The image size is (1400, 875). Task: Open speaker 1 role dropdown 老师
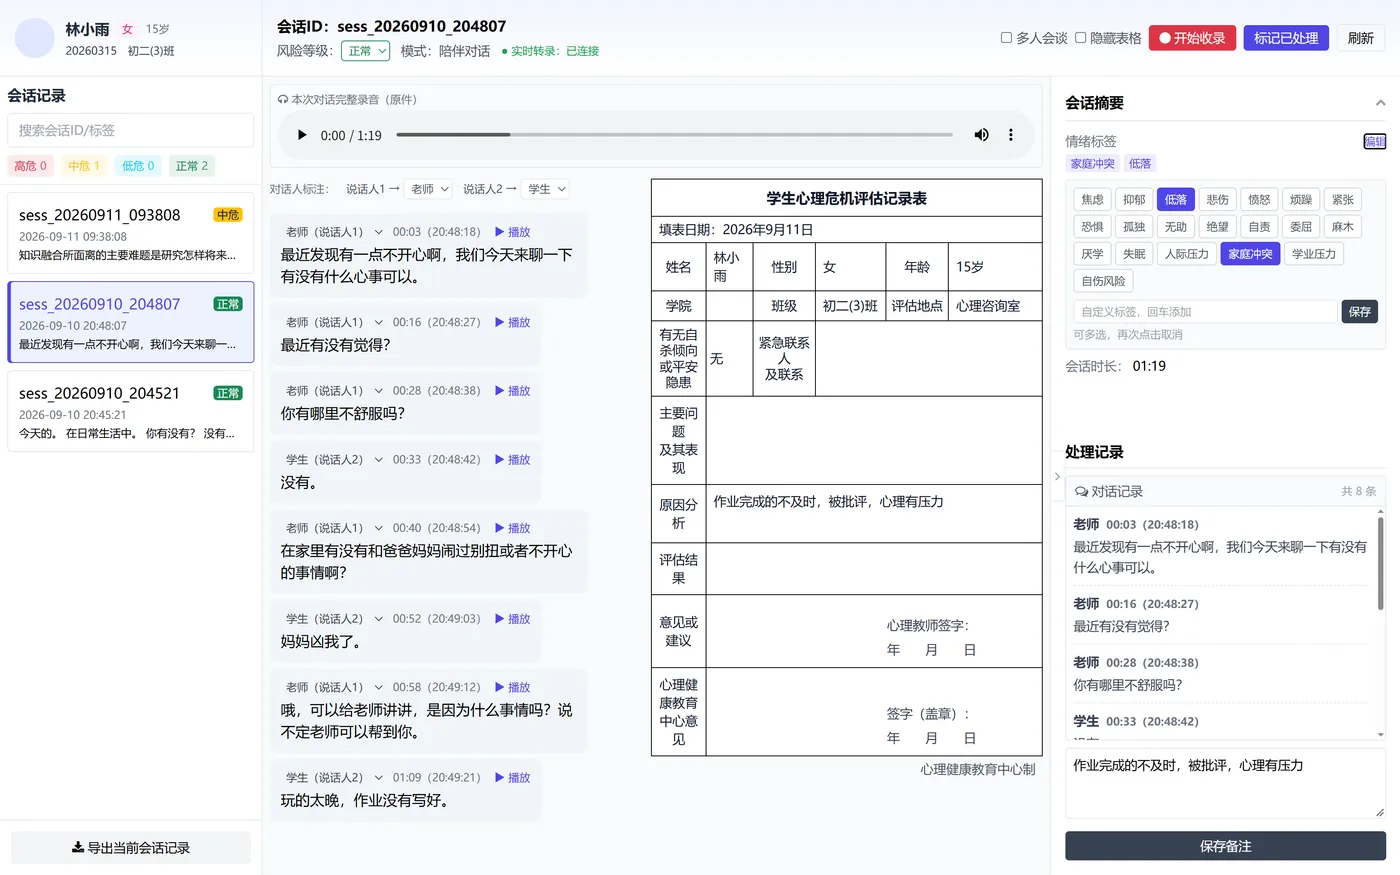click(x=430, y=189)
